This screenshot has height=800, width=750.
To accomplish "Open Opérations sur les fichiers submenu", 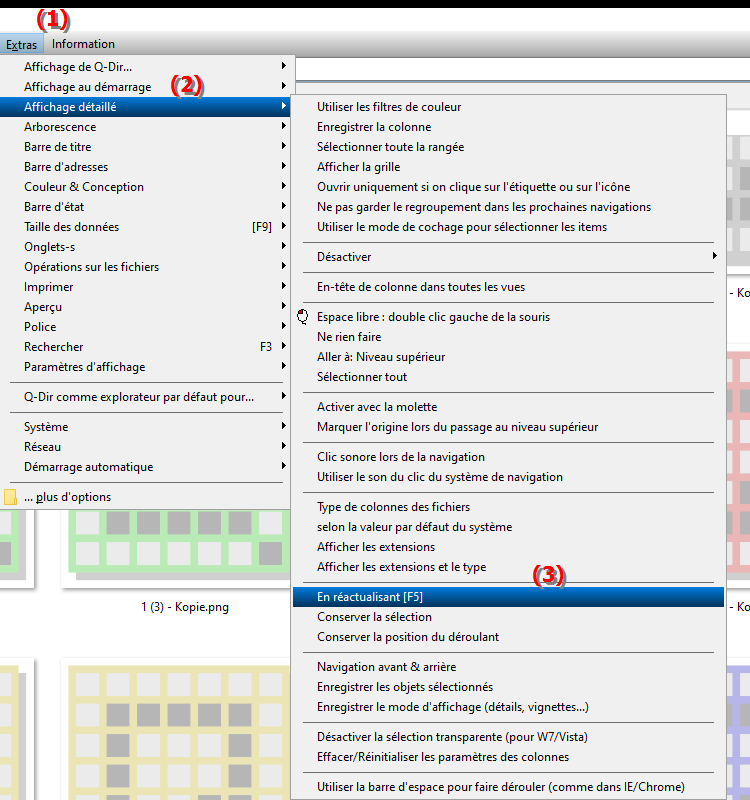I will click(147, 266).
